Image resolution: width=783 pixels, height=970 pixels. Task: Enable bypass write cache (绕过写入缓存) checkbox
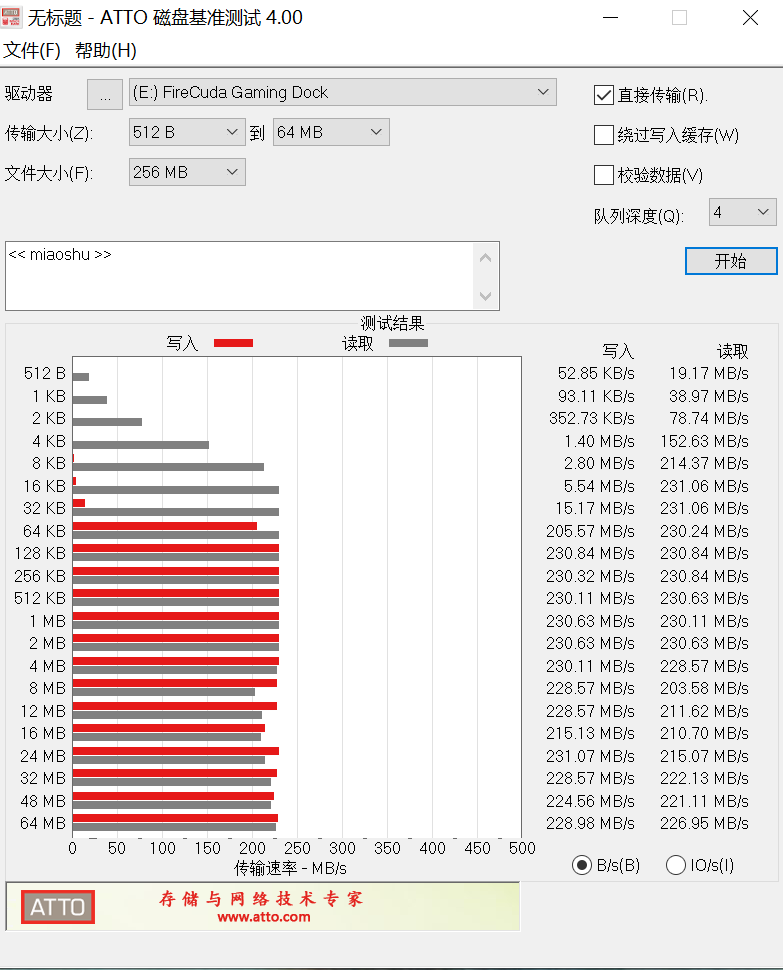(603, 135)
